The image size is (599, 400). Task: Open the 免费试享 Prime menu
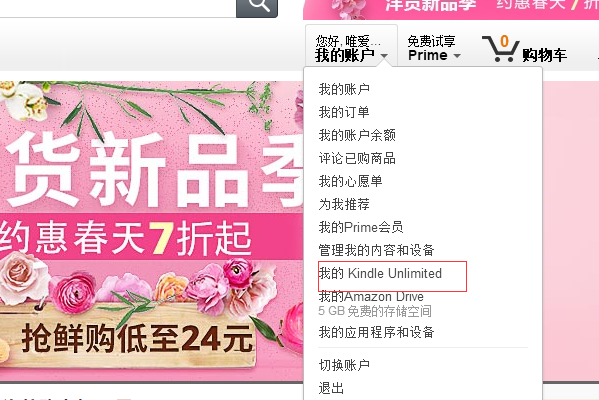click(434, 48)
